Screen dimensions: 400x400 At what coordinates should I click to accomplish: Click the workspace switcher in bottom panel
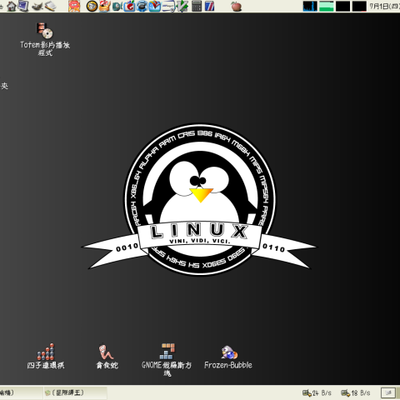[x=387, y=393]
